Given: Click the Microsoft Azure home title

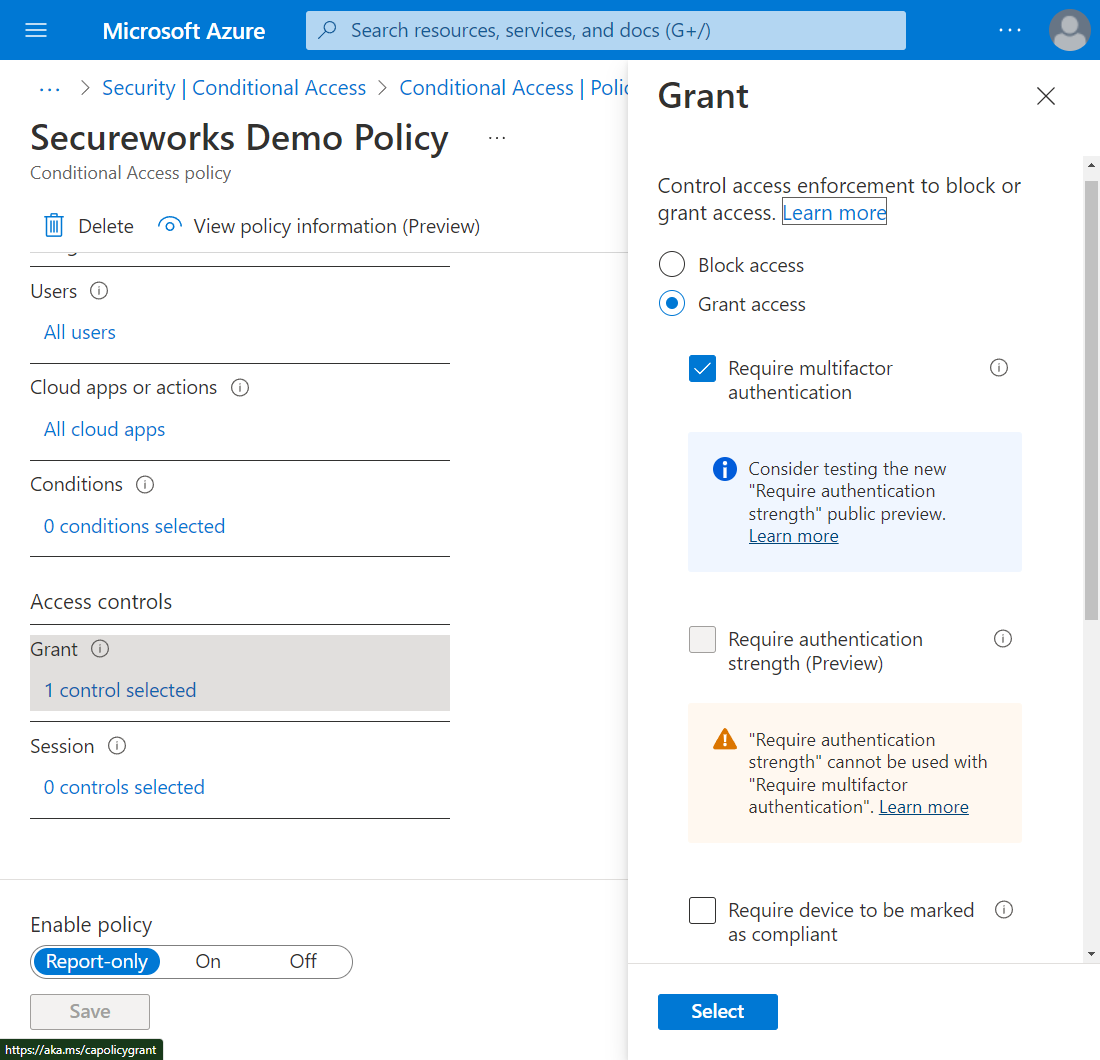Looking at the screenshot, I should (x=184, y=31).
